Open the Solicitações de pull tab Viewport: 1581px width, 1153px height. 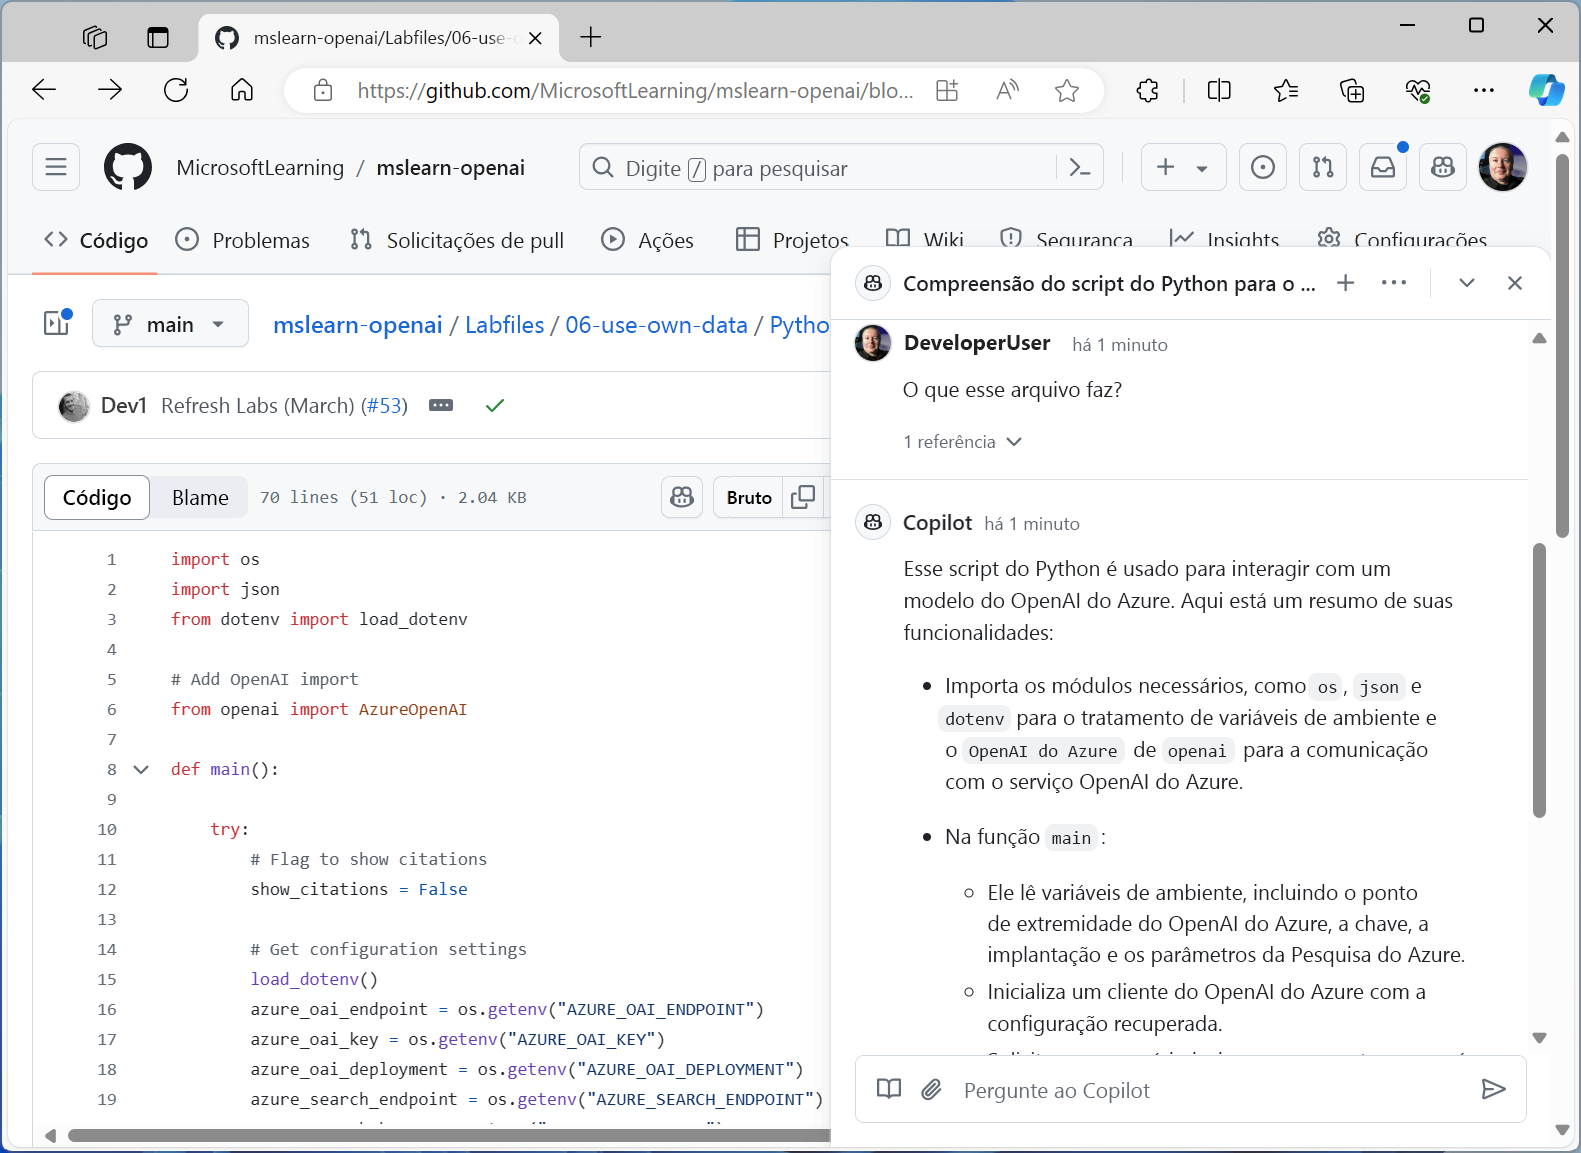[457, 240]
